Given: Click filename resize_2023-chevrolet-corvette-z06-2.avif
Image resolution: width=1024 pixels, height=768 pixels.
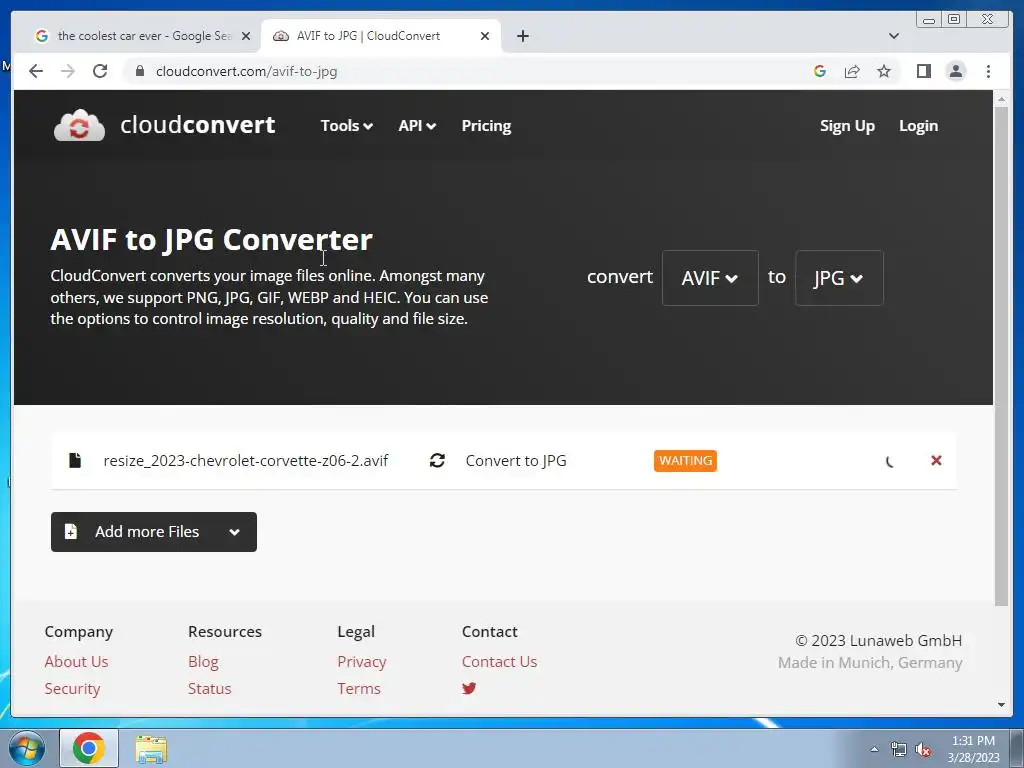Looking at the screenshot, I should (246, 460).
